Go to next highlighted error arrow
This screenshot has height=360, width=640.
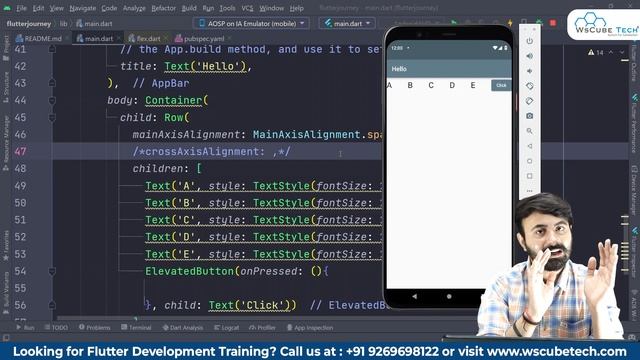pyautogui.click(x=622, y=52)
